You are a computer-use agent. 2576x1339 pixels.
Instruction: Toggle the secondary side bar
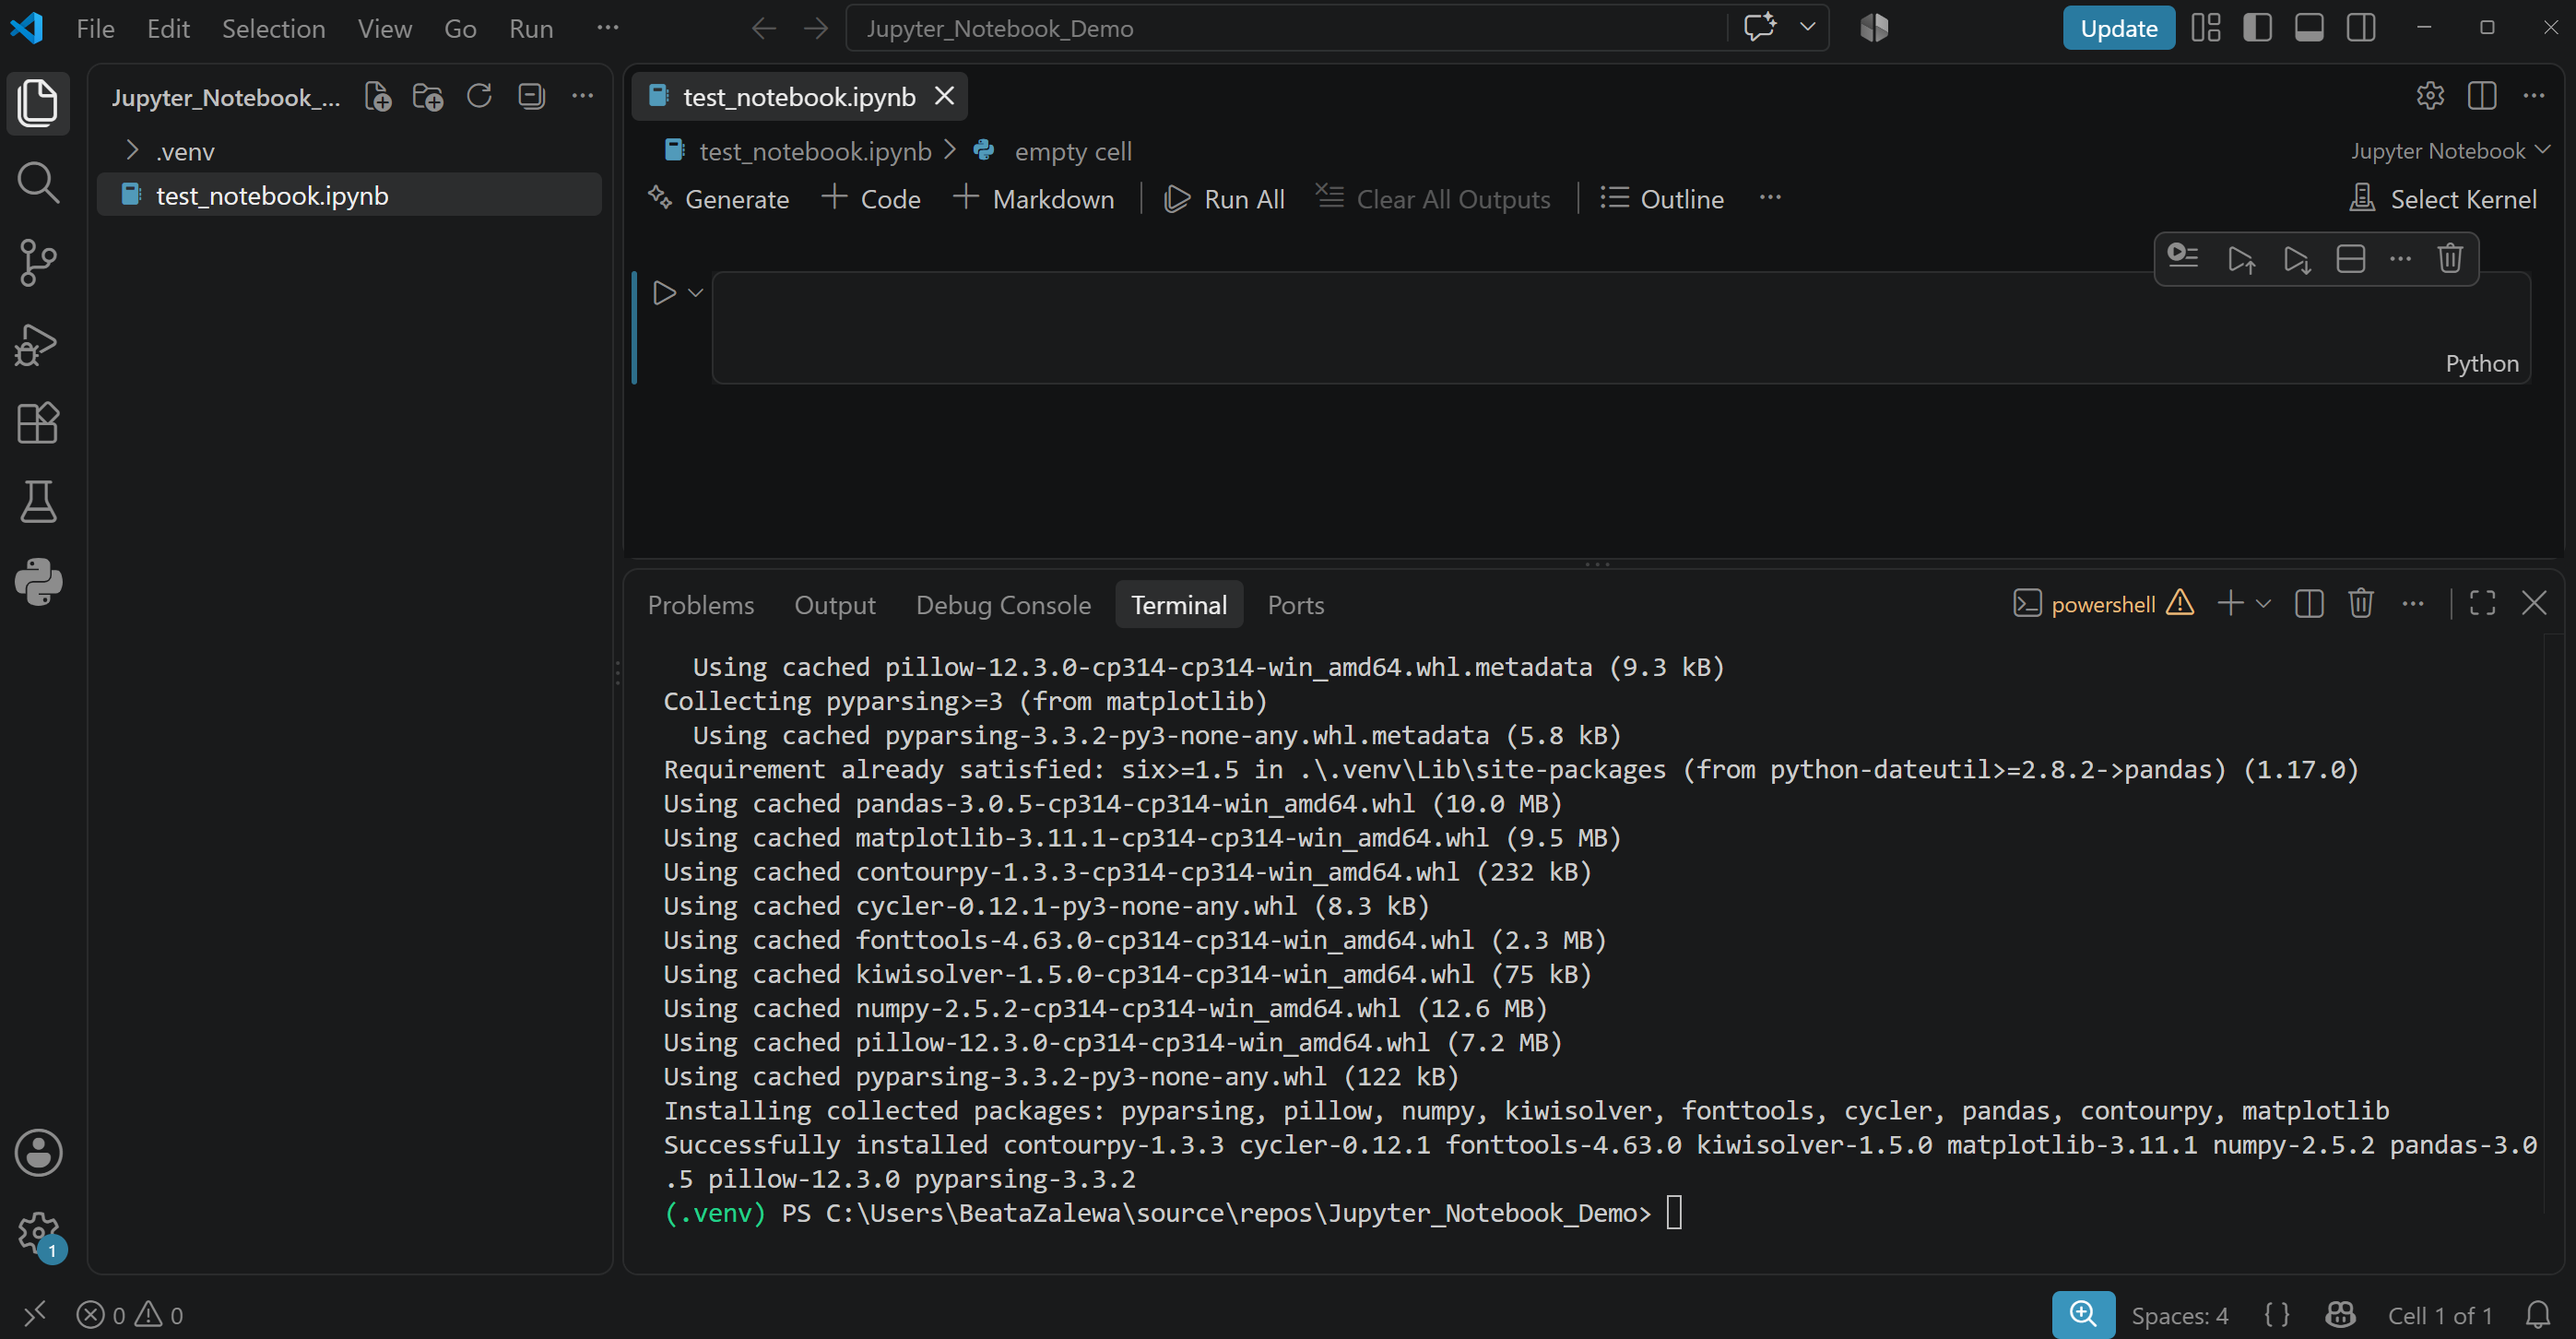click(2361, 28)
